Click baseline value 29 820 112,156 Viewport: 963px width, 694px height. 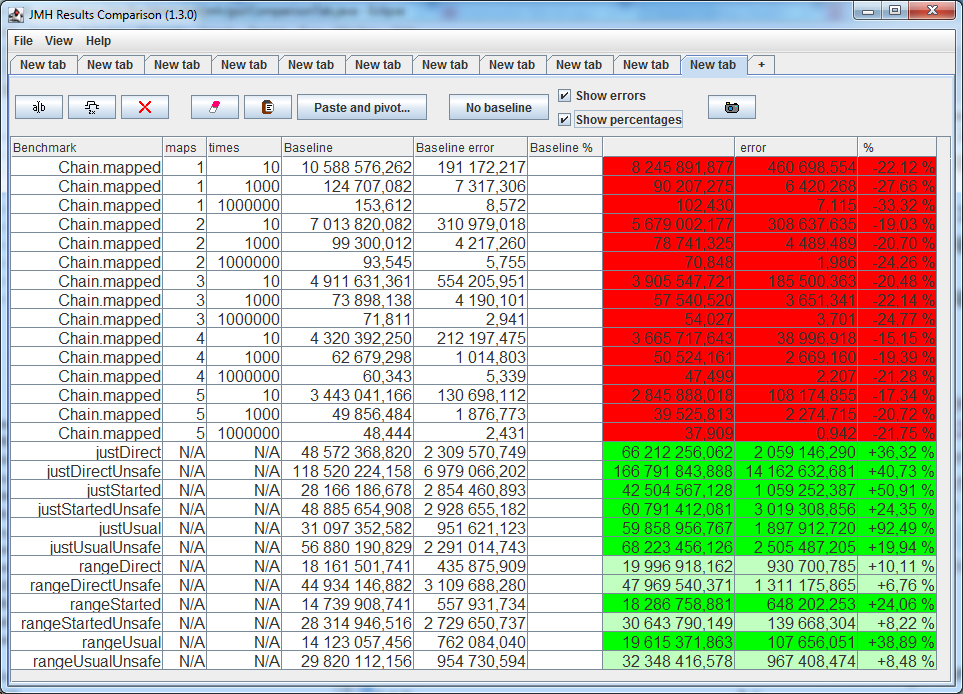pos(347,661)
